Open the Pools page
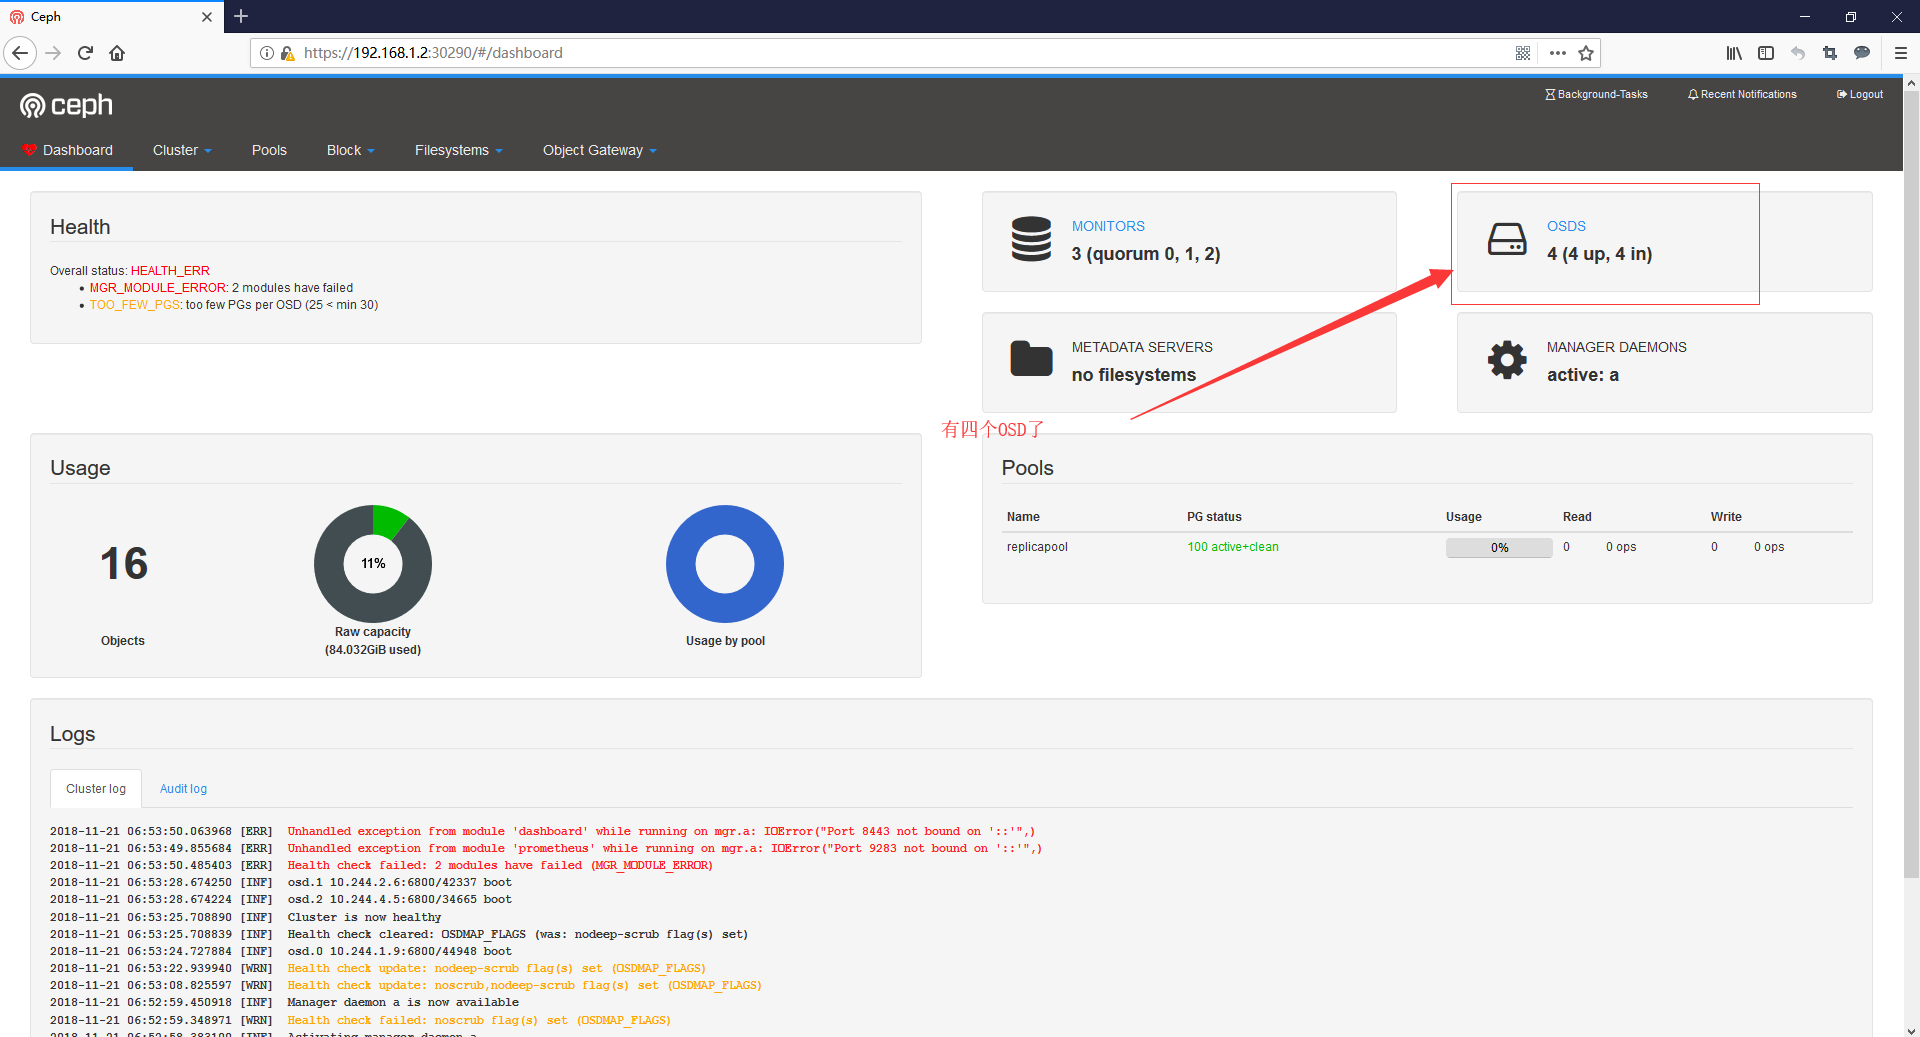 [x=269, y=150]
